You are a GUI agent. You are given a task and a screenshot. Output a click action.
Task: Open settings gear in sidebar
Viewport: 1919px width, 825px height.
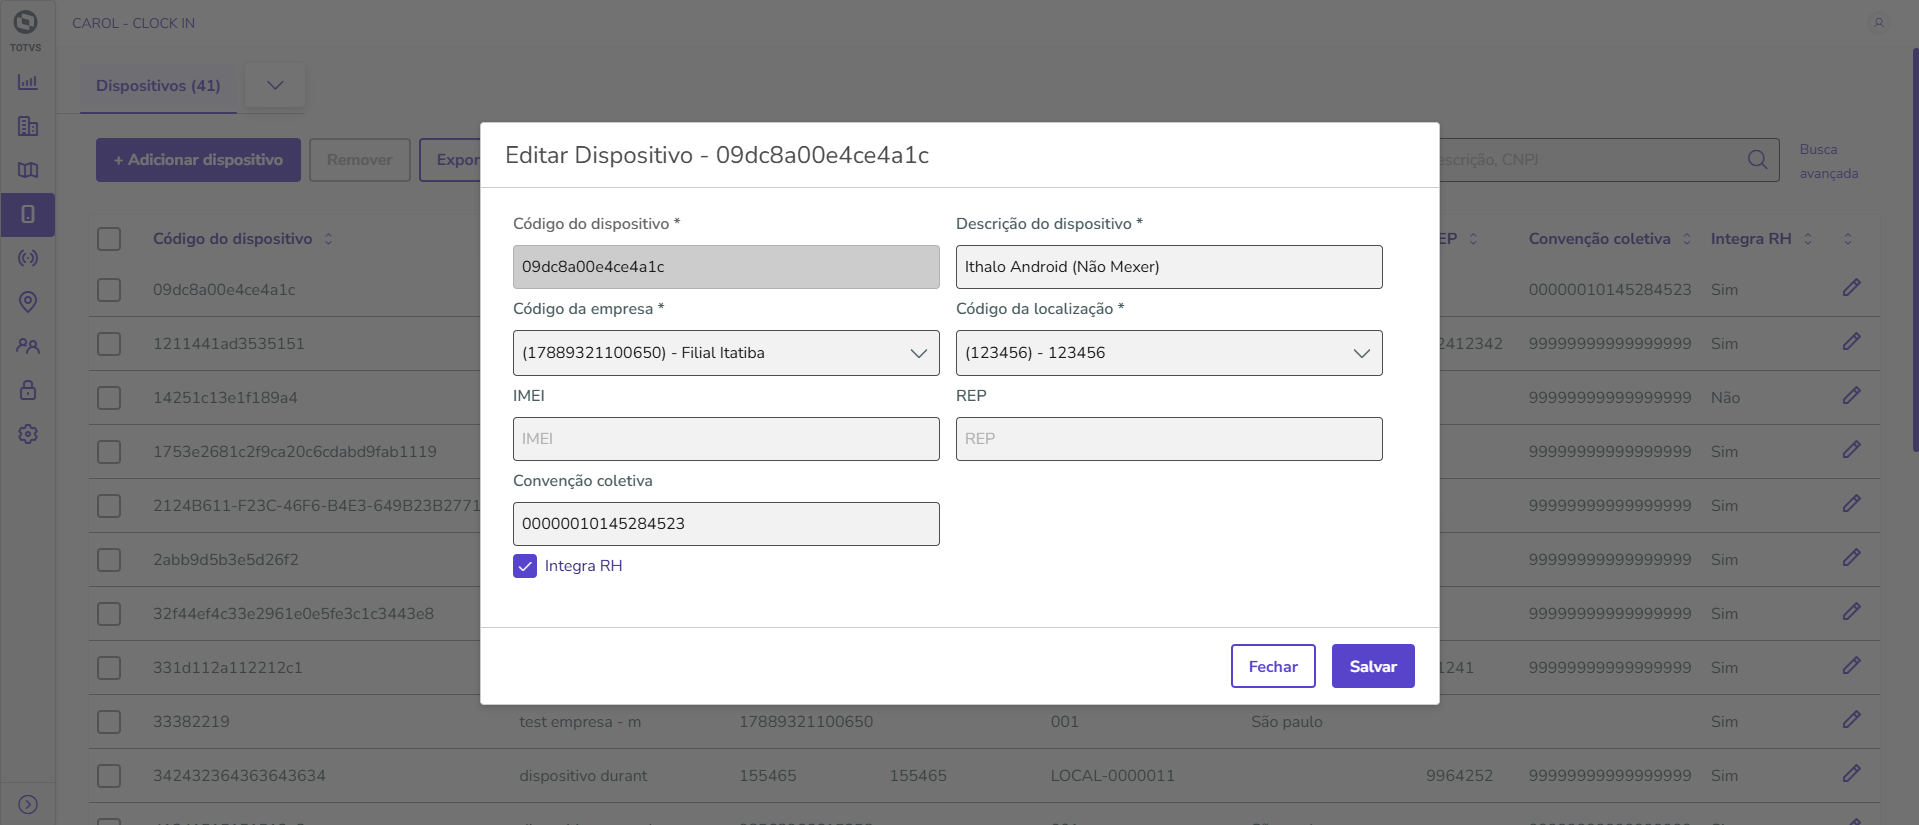(28, 434)
